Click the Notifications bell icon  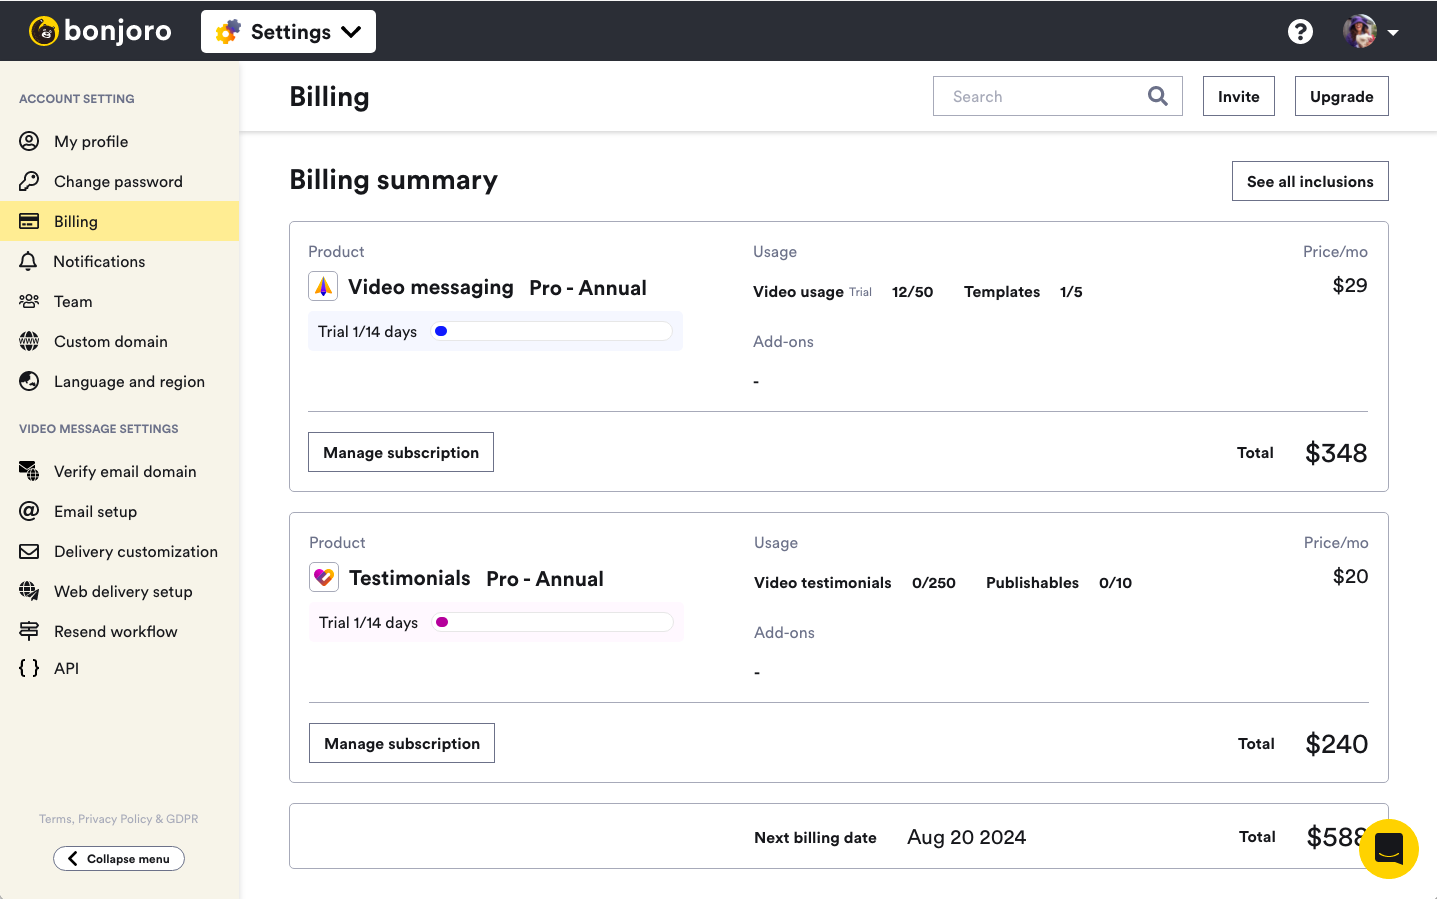[x=29, y=261]
